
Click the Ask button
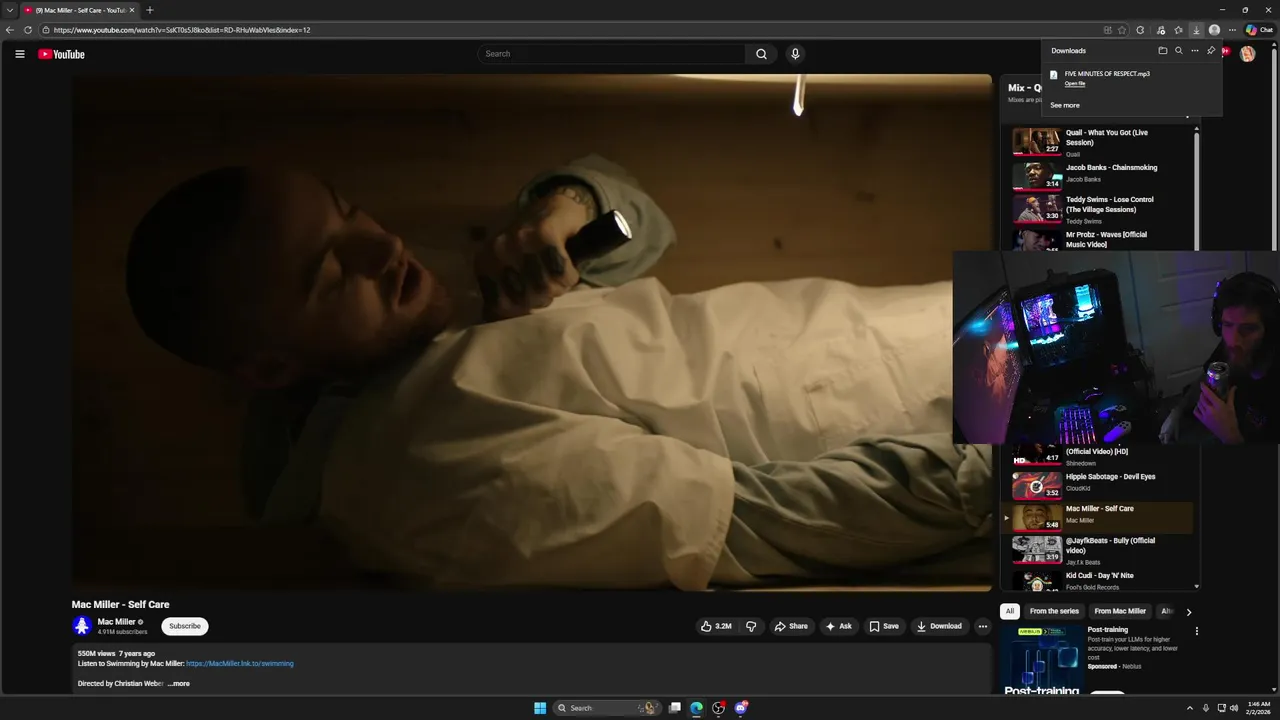pos(838,626)
